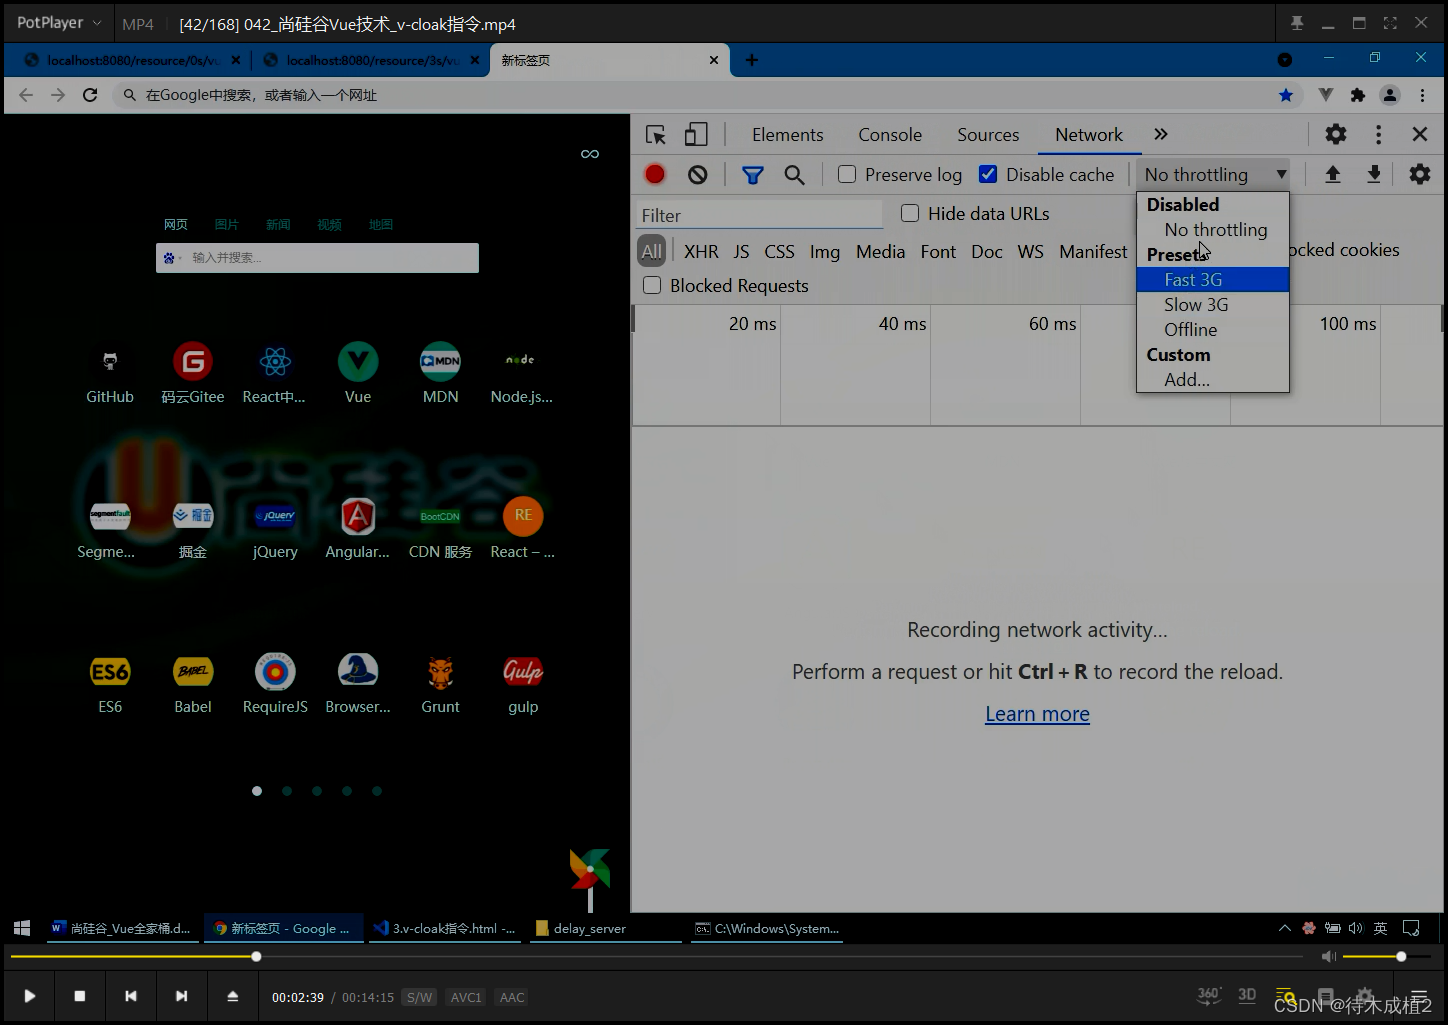Toggle the network filter funnel icon

[x=753, y=175]
